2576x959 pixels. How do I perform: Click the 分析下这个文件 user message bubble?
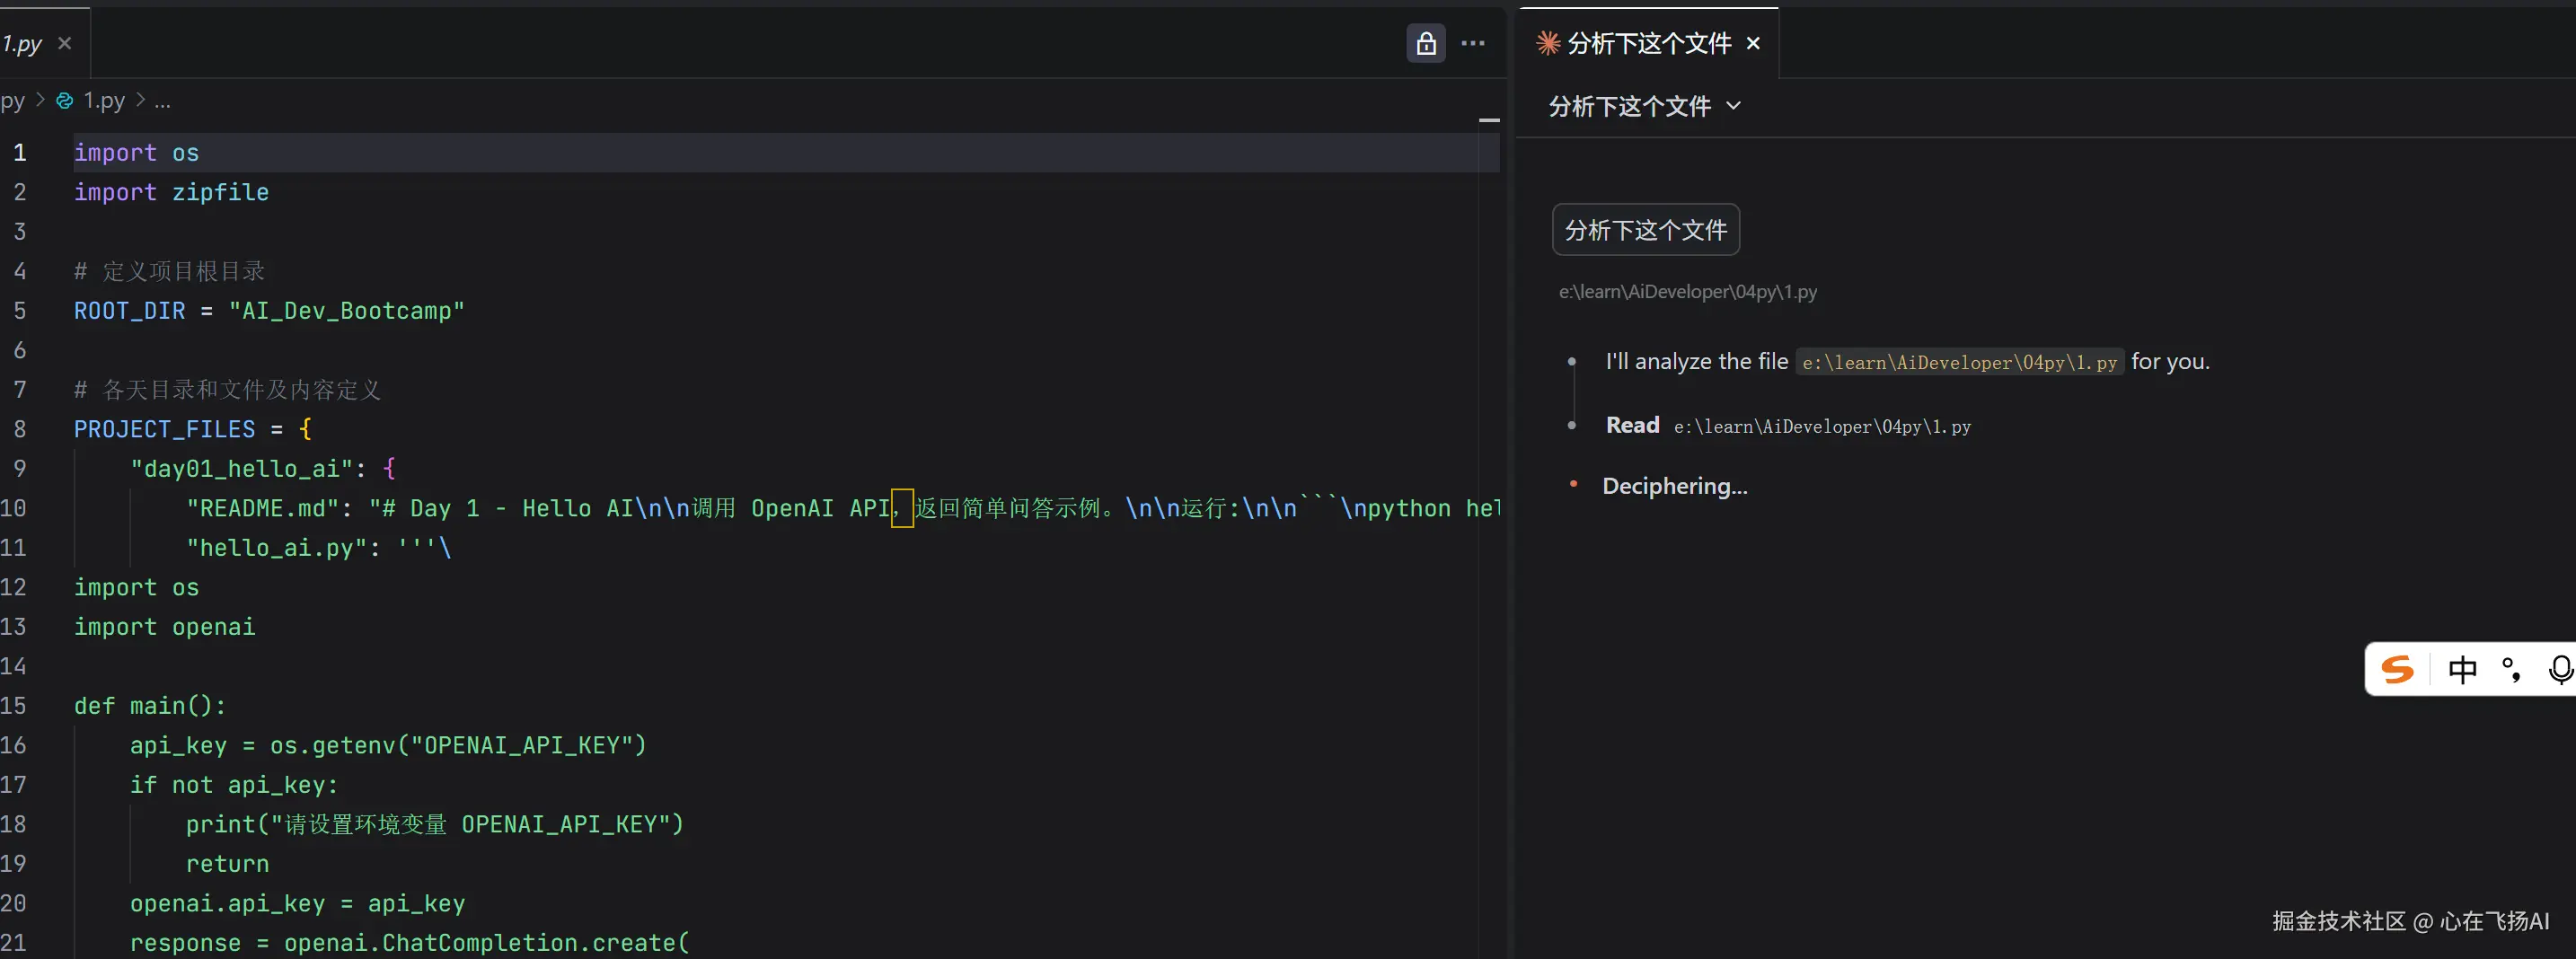[1645, 230]
